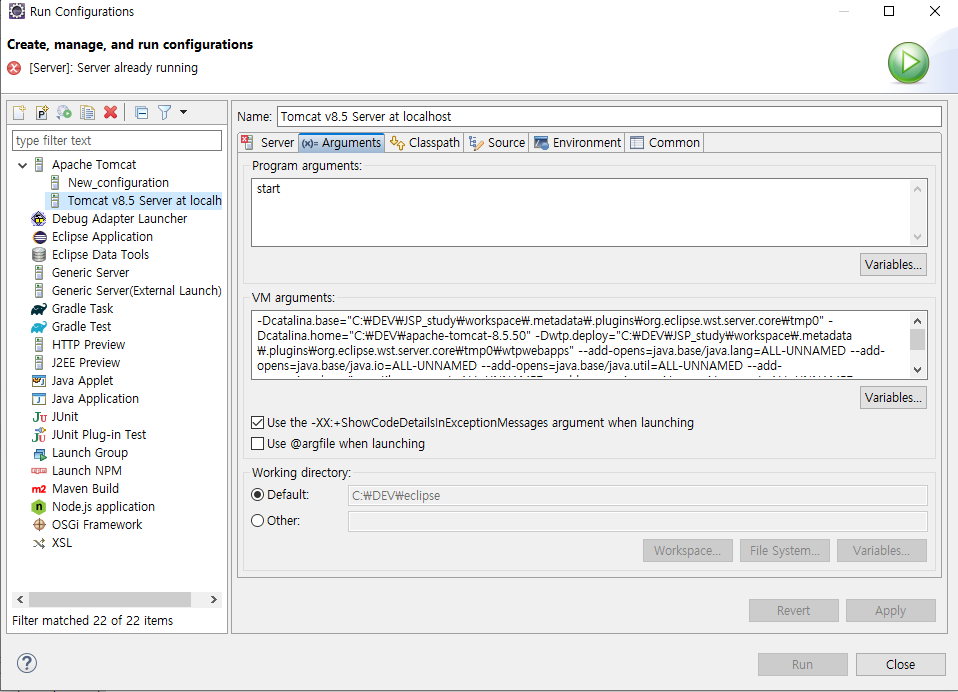Select New_configuration under Apache Tomcat
958x692 pixels.
click(118, 183)
